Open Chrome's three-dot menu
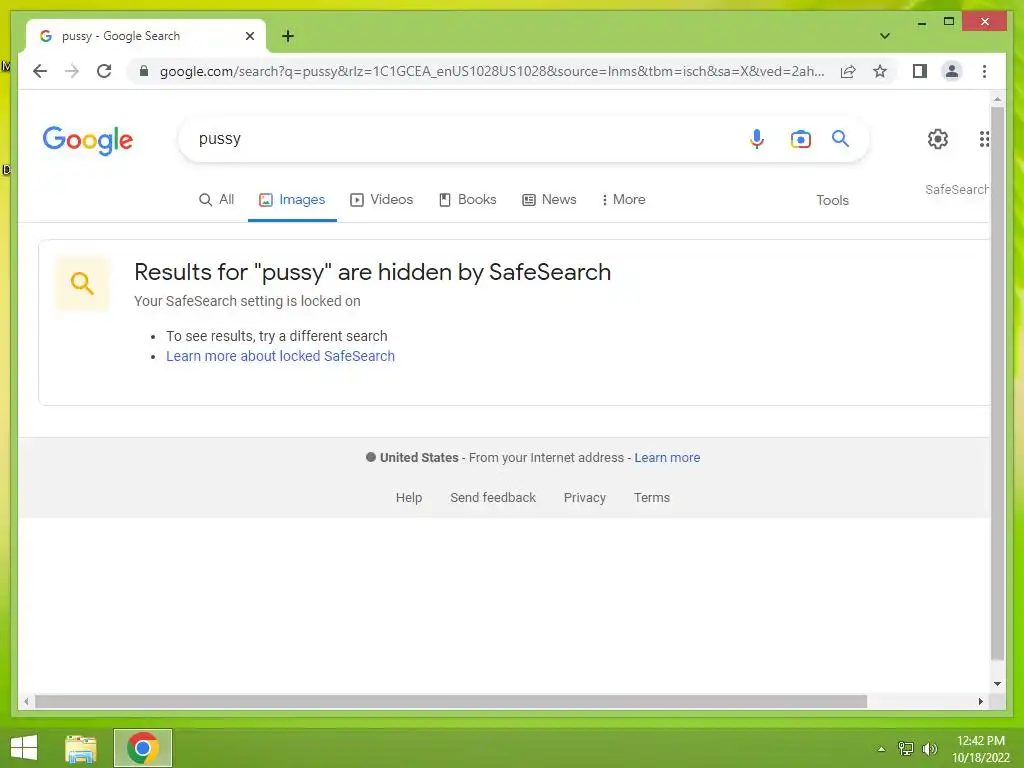 tap(984, 71)
